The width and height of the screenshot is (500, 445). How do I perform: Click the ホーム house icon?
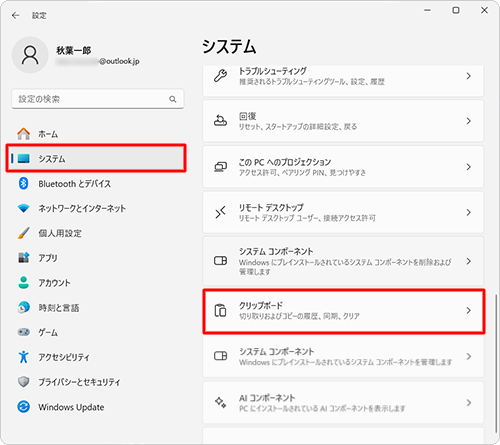click(x=24, y=134)
